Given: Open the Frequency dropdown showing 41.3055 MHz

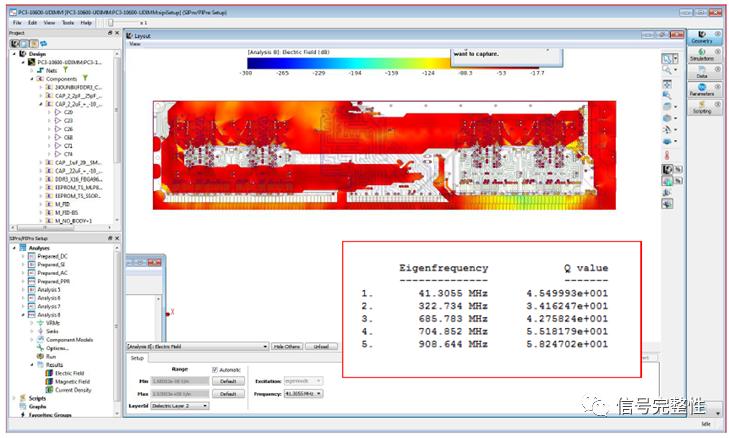Looking at the screenshot, I should tap(303, 394).
